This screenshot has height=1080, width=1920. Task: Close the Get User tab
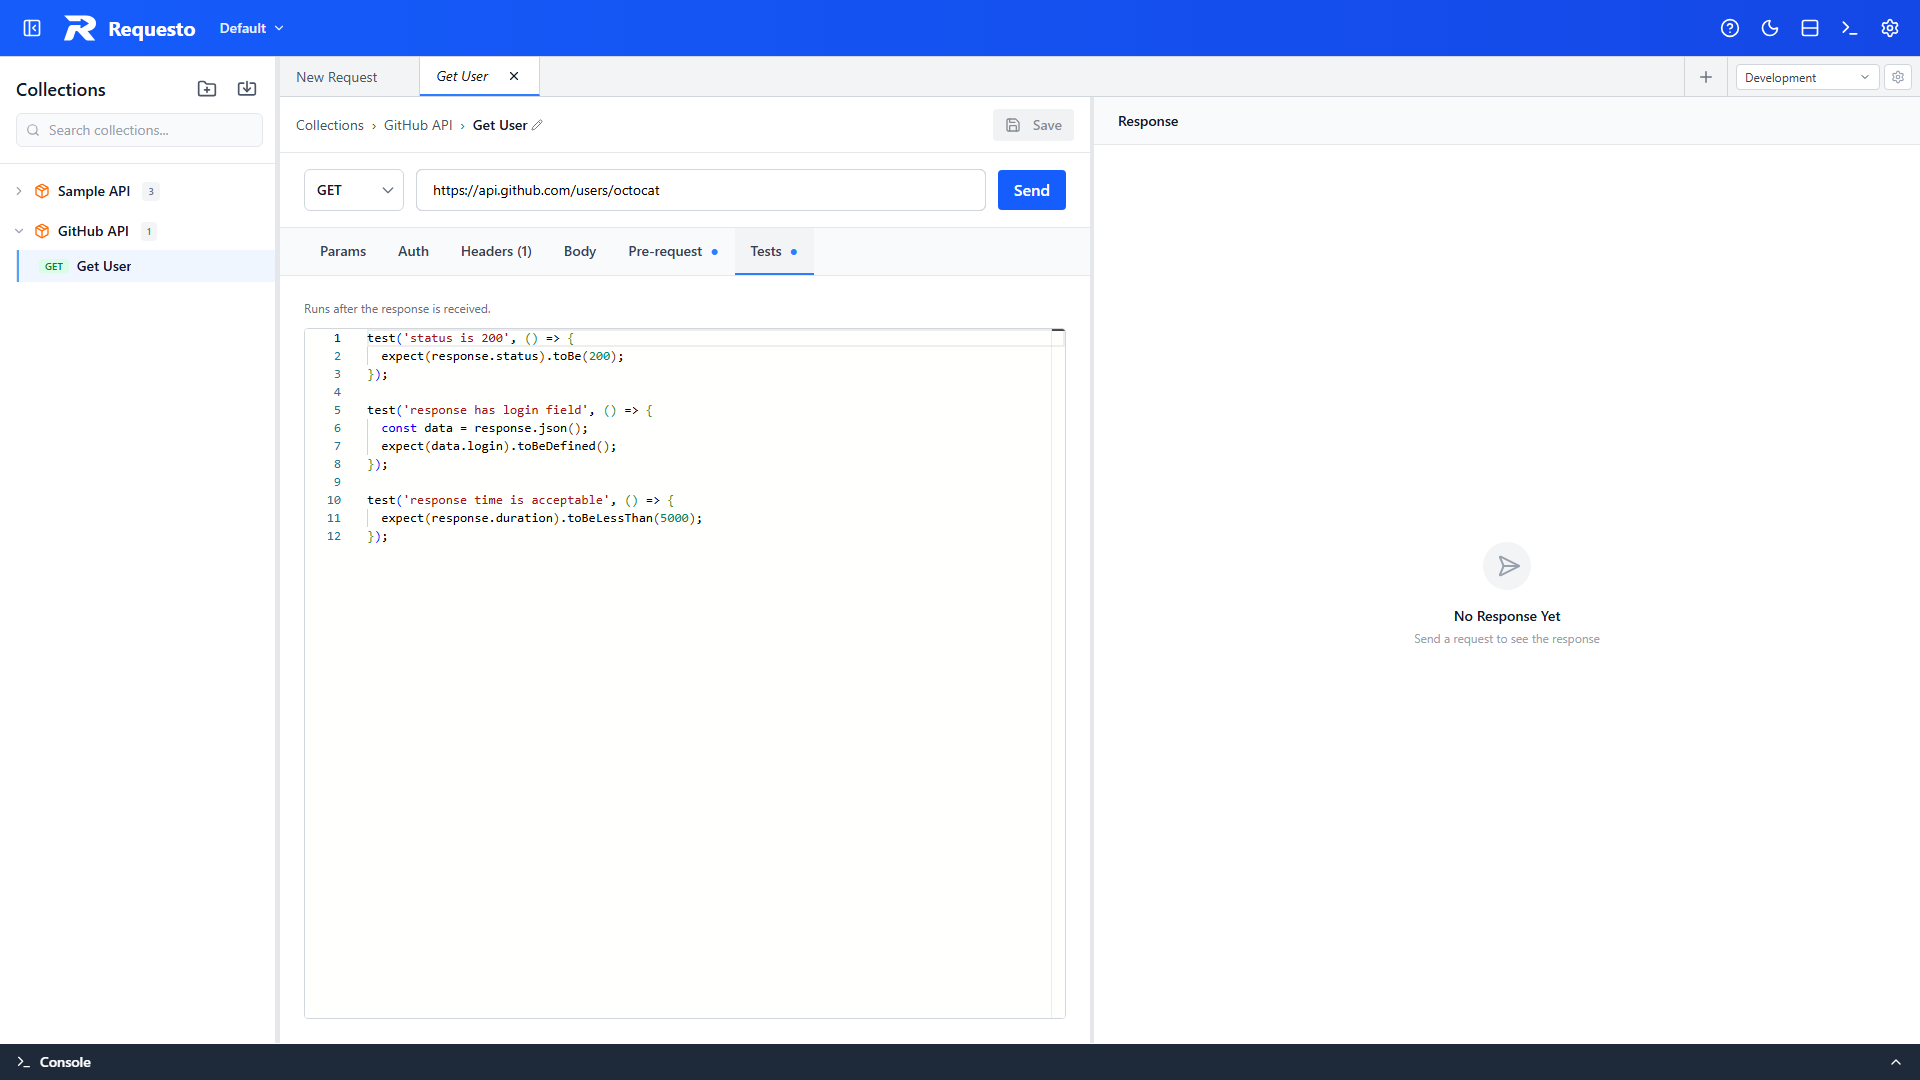(x=514, y=76)
